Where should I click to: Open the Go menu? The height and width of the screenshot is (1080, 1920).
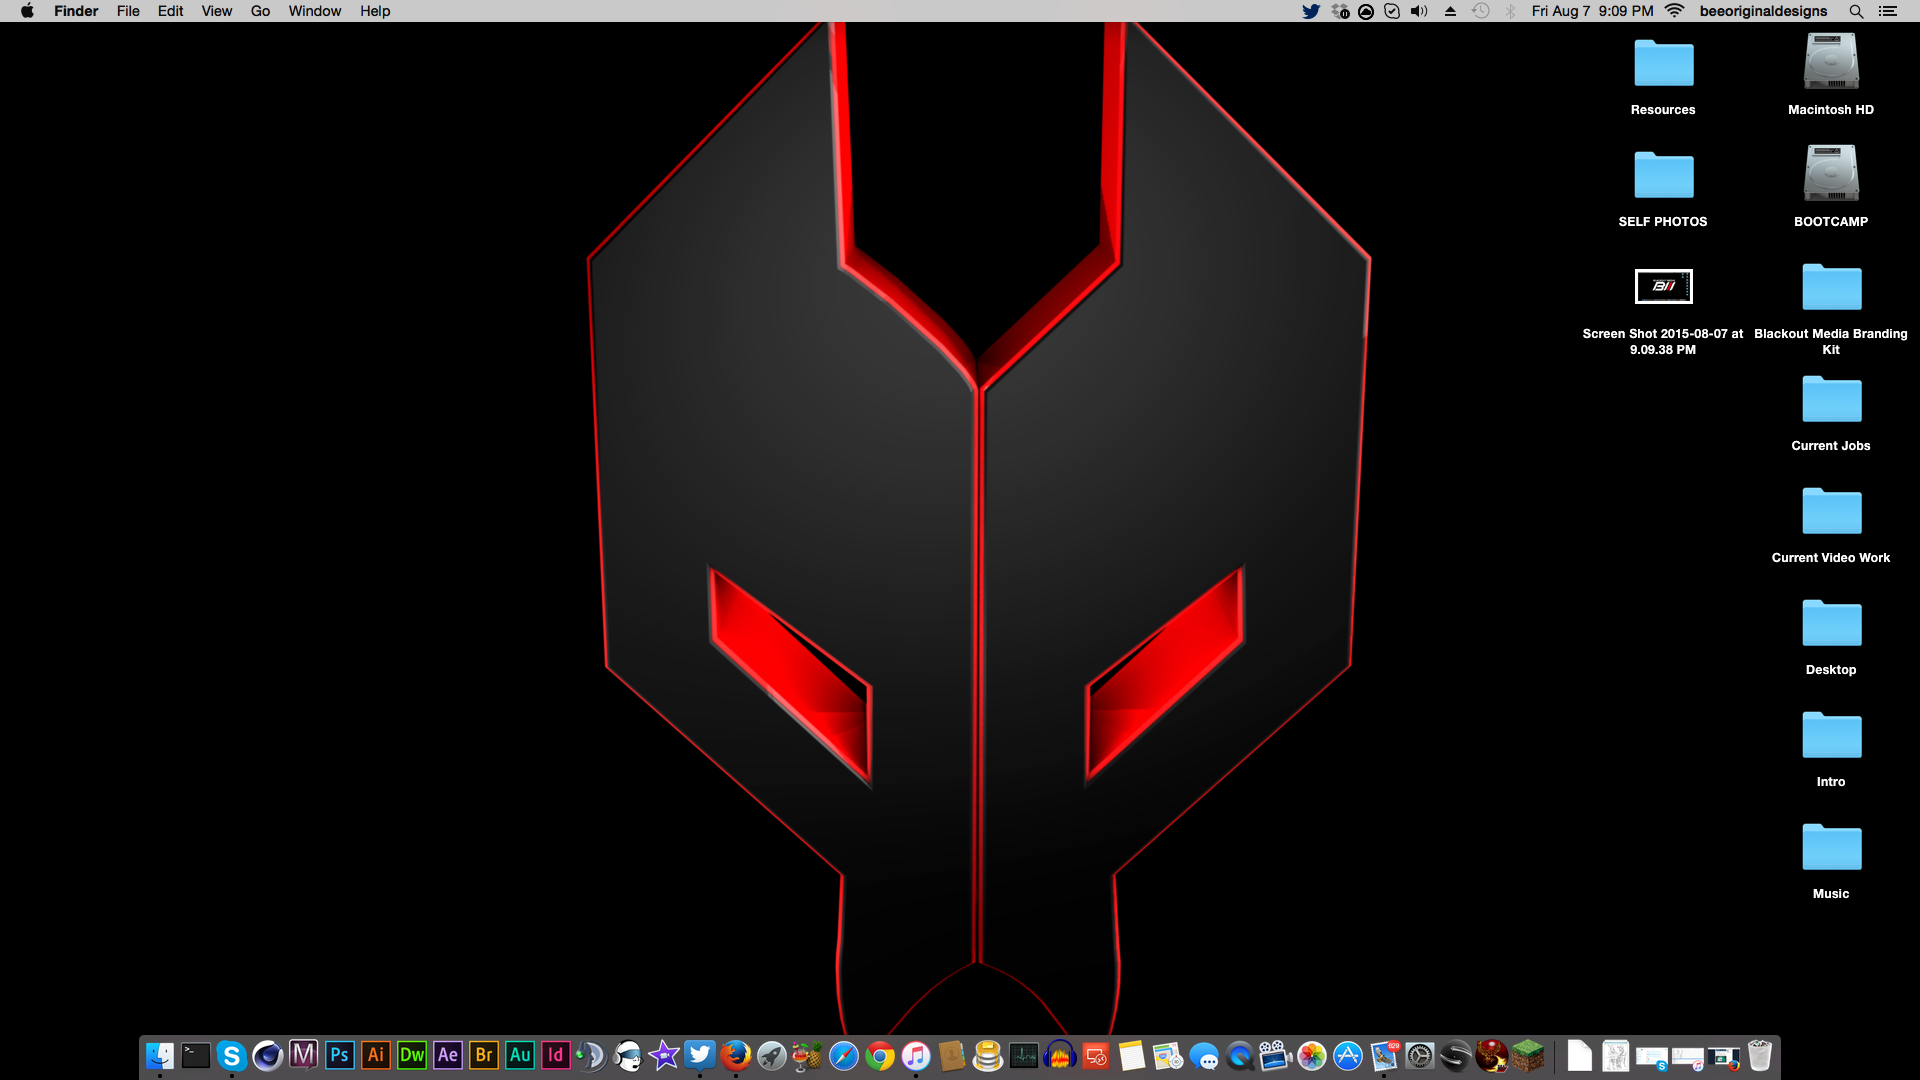tap(260, 11)
